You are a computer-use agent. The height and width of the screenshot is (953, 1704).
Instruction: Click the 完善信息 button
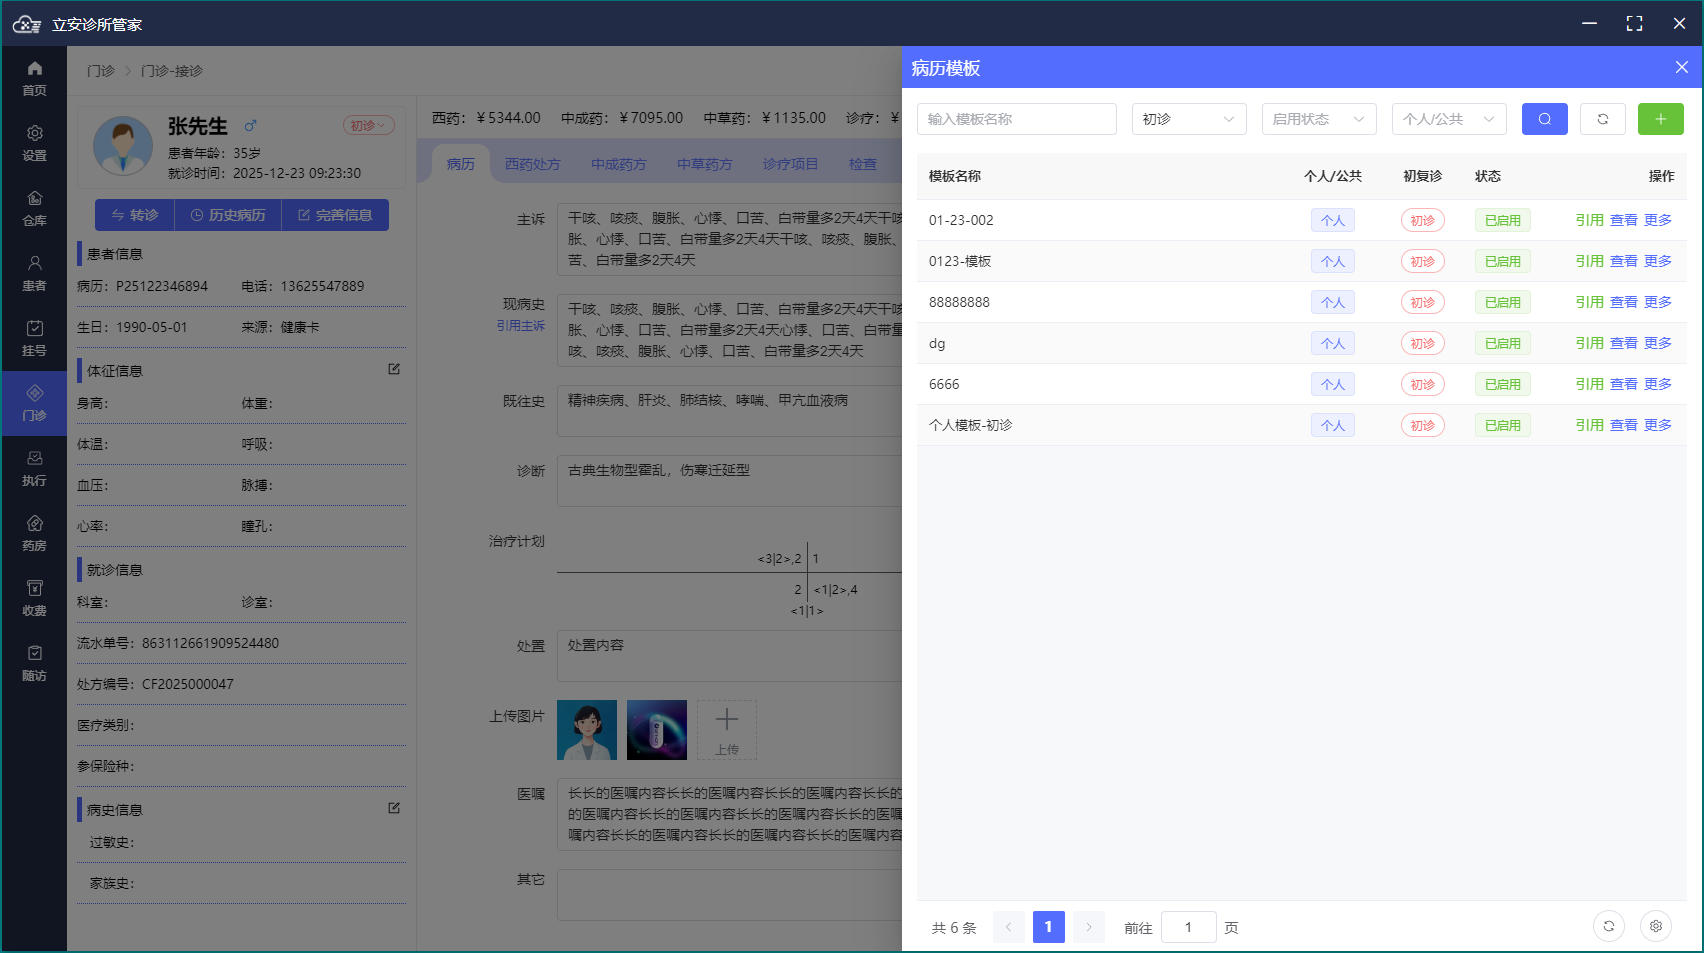point(335,215)
